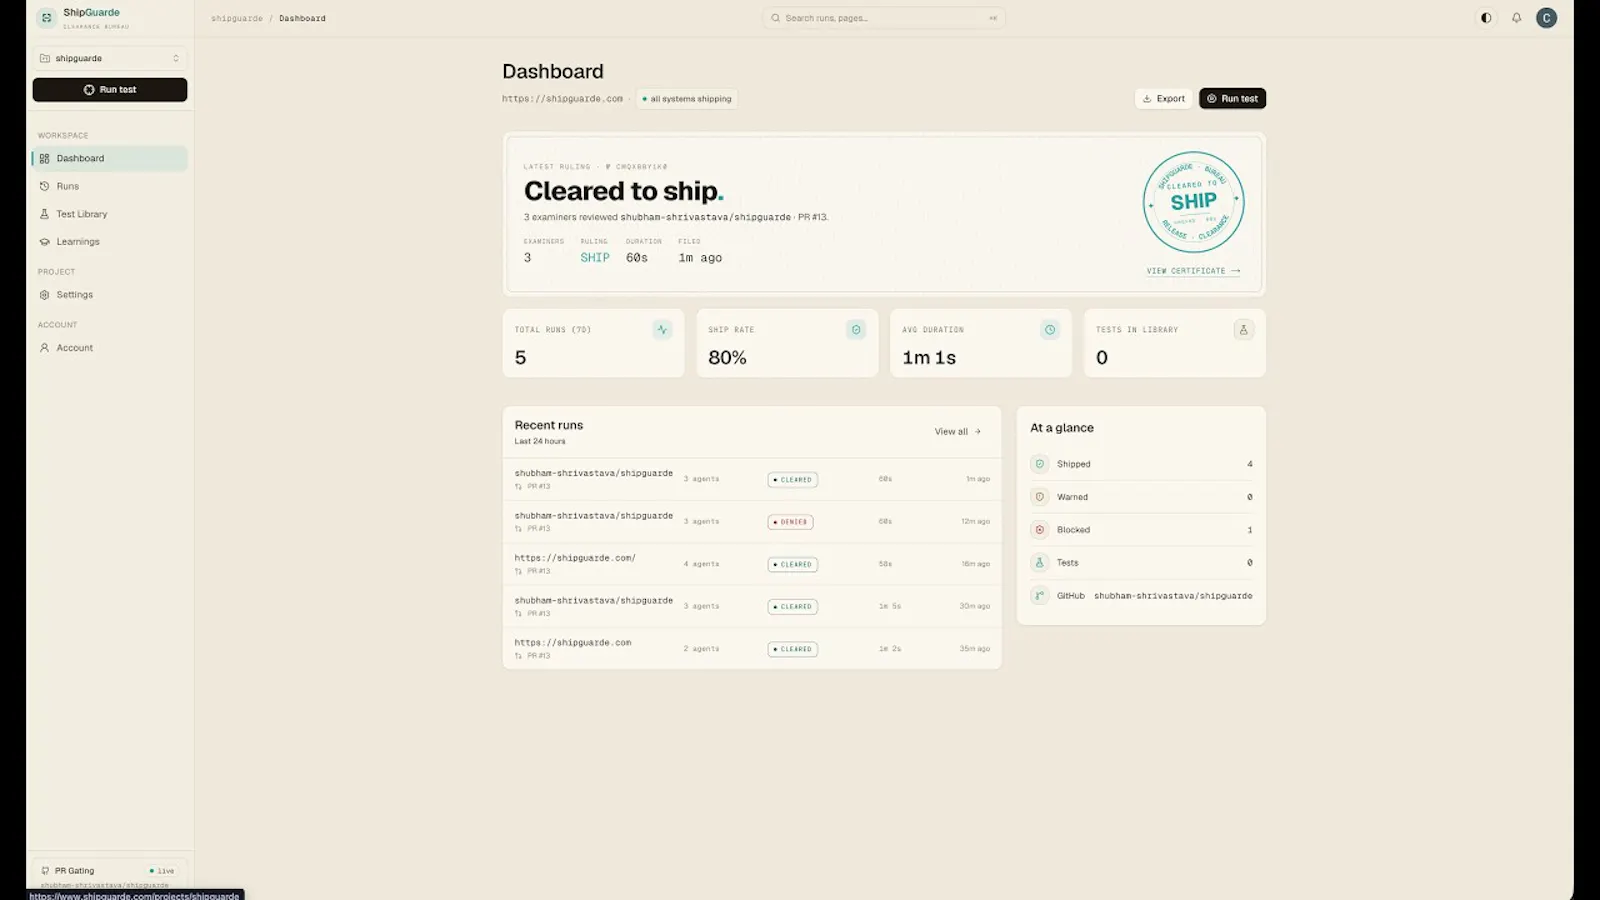1600x900 pixels.
Task: Click the 1m 1s average duration value
Action: point(929,358)
